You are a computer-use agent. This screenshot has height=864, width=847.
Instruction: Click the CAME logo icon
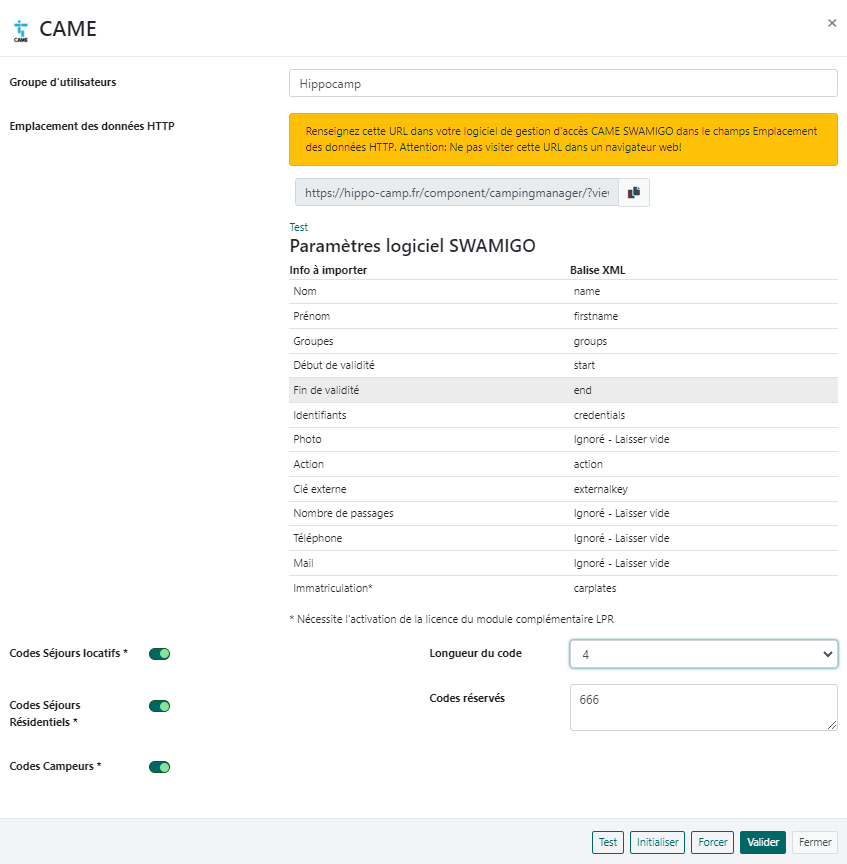pos(21,29)
